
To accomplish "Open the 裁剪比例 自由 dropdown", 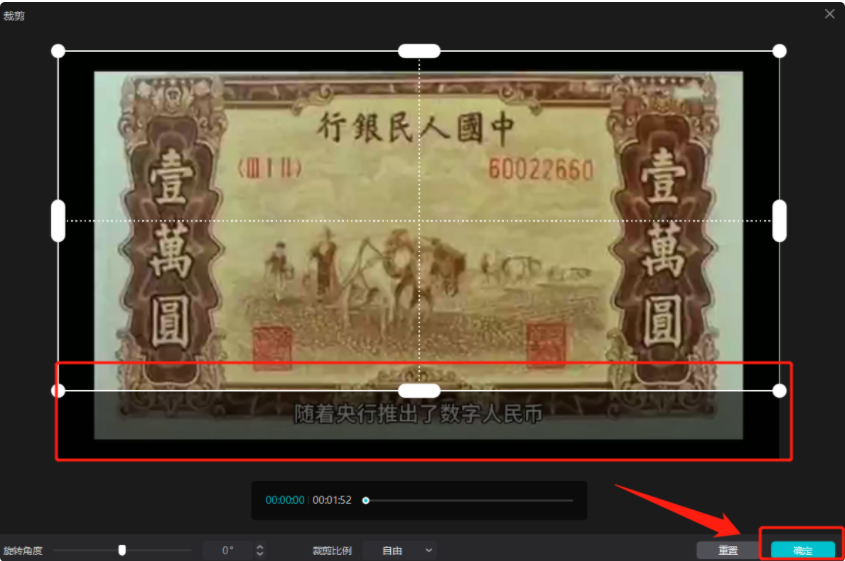I will pyautogui.click(x=400, y=550).
